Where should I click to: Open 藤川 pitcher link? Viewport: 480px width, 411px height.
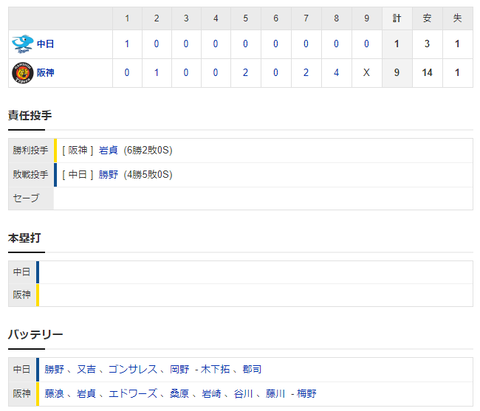(275, 393)
